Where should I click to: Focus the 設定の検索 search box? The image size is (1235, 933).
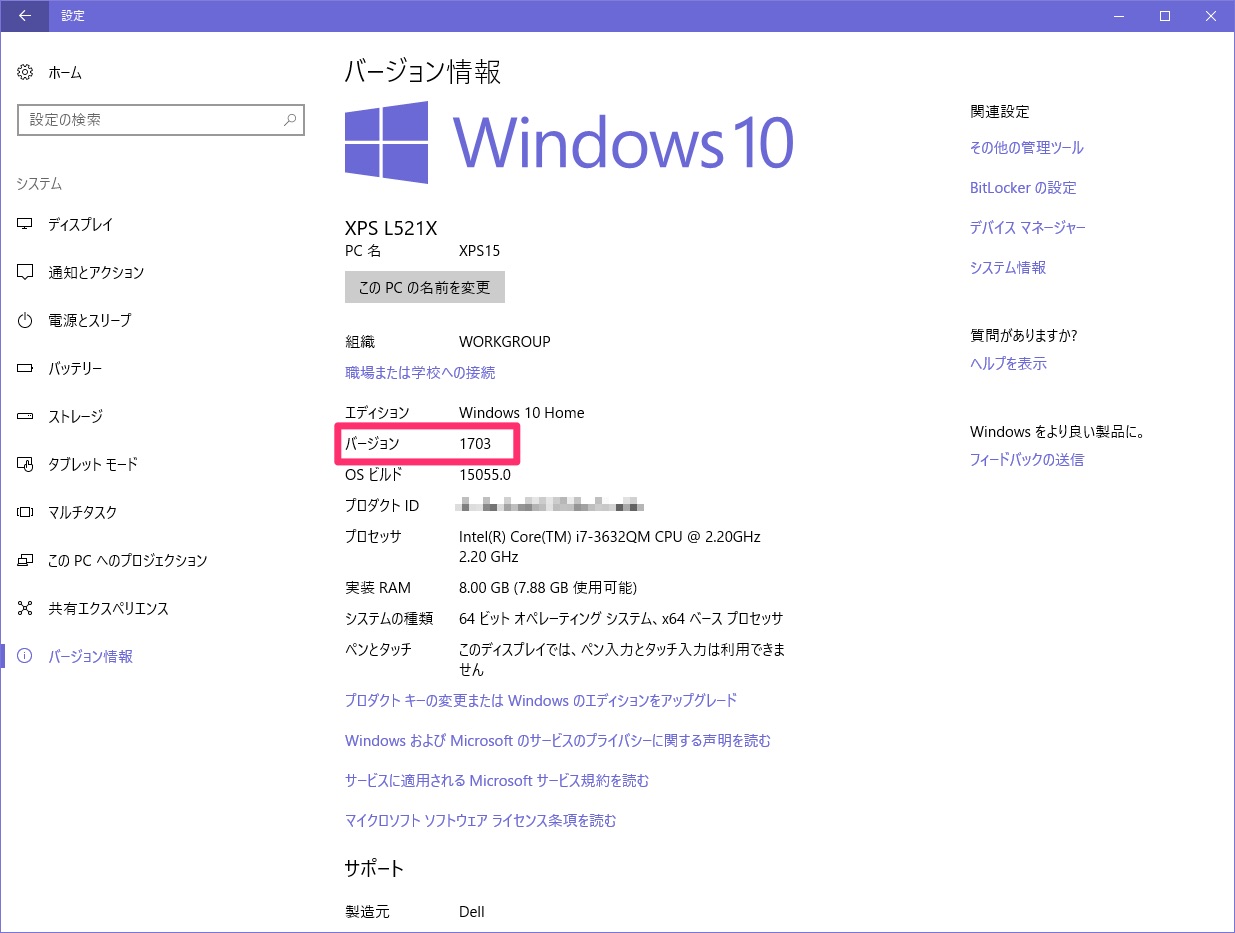coord(161,120)
